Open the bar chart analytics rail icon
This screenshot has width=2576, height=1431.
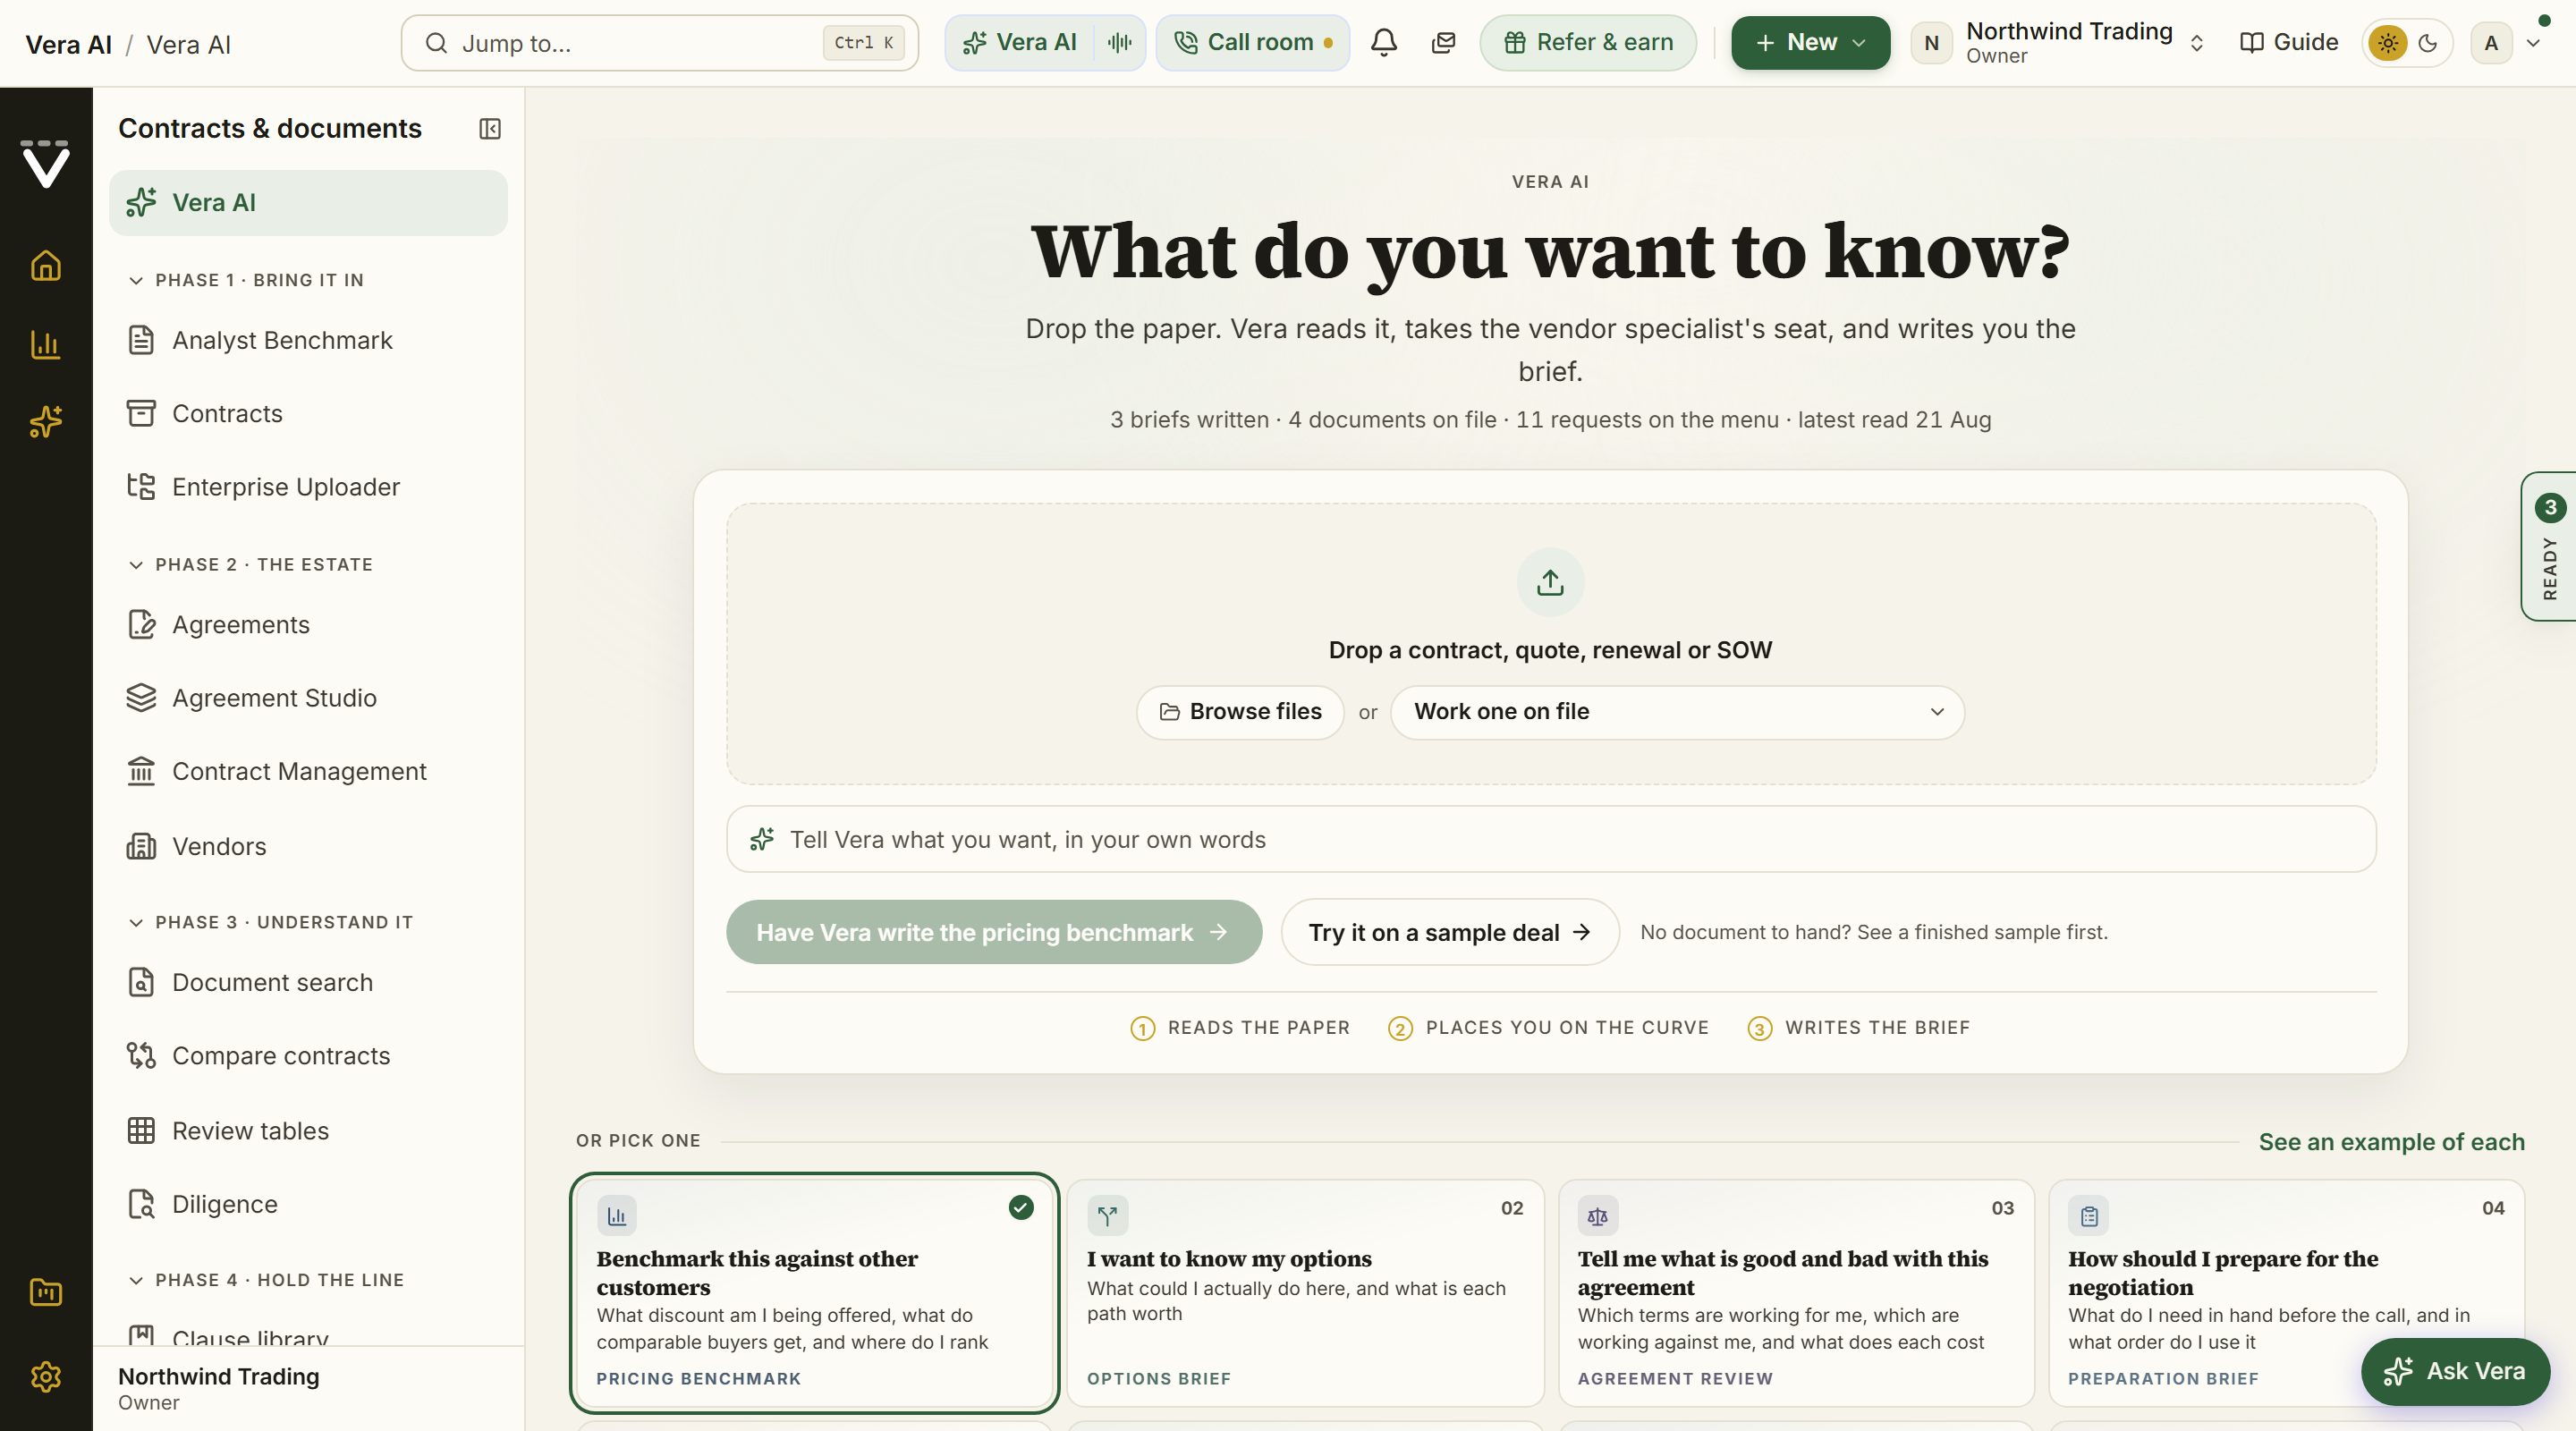46,344
